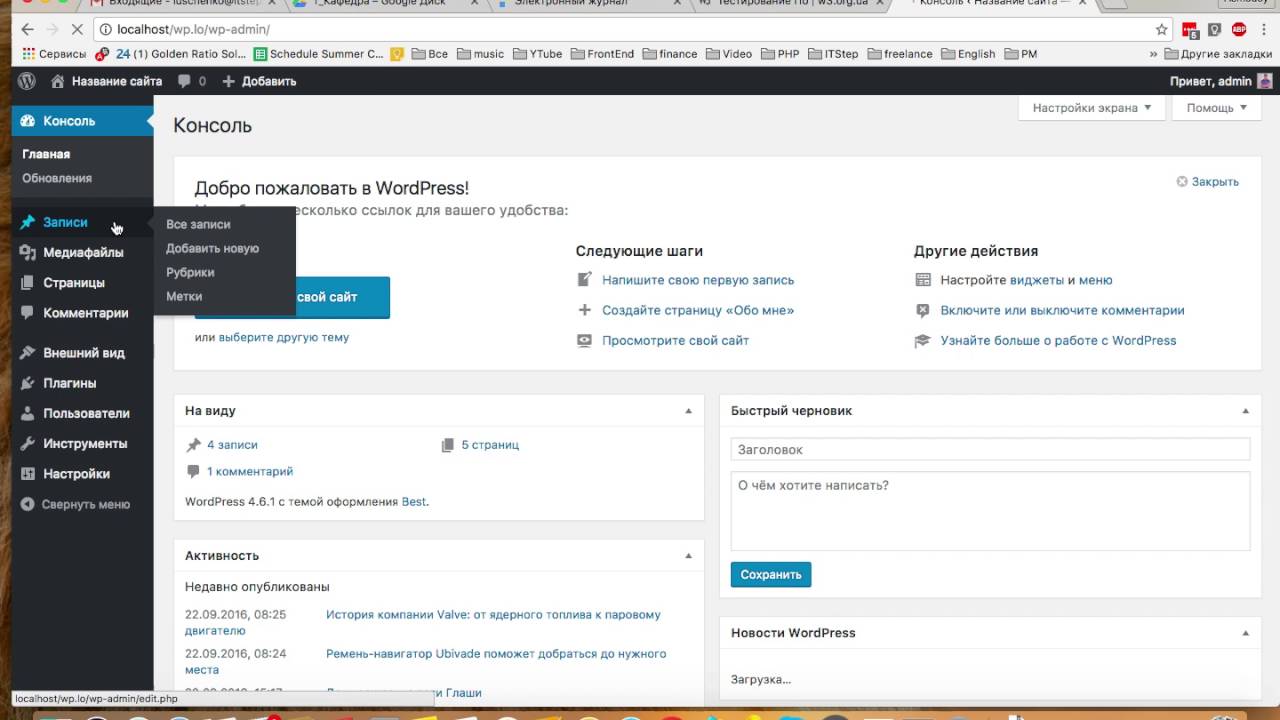The height and width of the screenshot is (720, 1280).
Task: Open the «Плагины» plugins menu
Action: coord(82,383)
